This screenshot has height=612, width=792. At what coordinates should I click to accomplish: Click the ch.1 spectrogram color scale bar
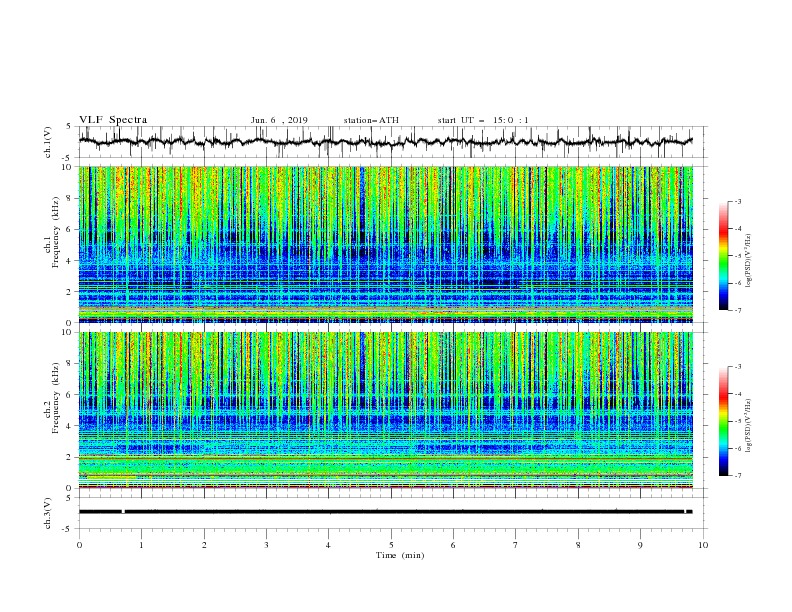(x=723, y=256)
